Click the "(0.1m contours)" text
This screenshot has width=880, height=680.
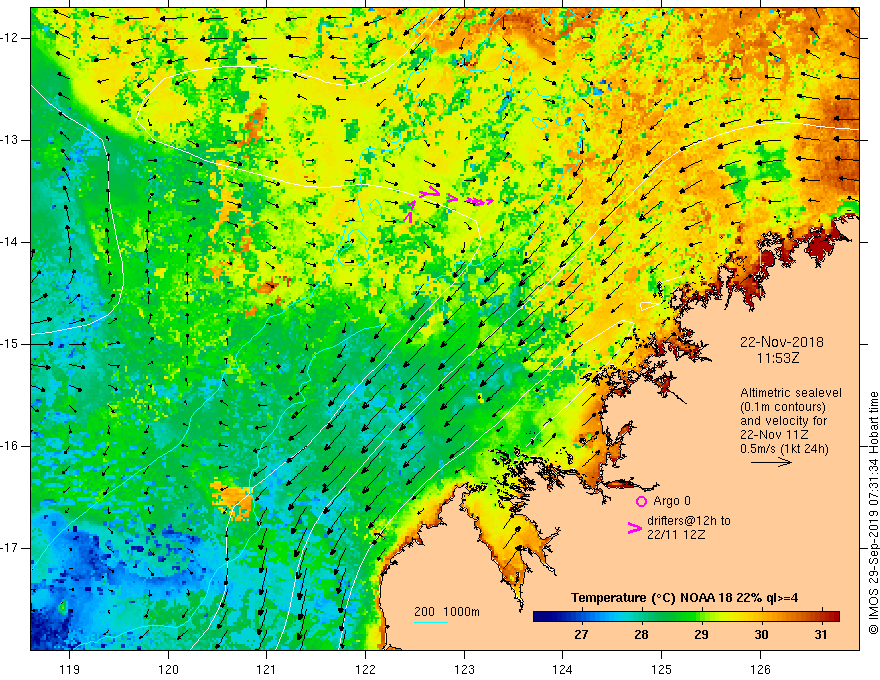pos(782,407)
